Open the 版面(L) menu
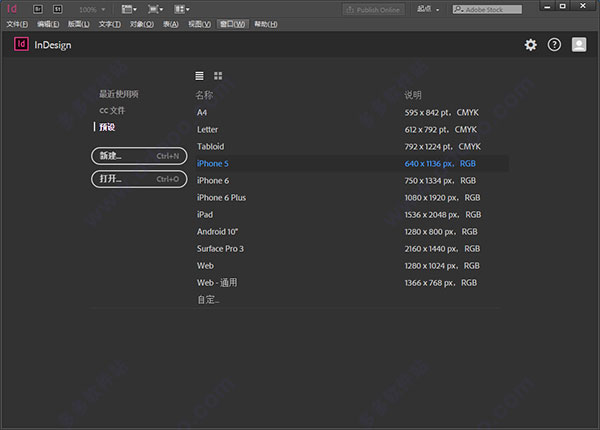Screen dimensions: 600x430 78,24
